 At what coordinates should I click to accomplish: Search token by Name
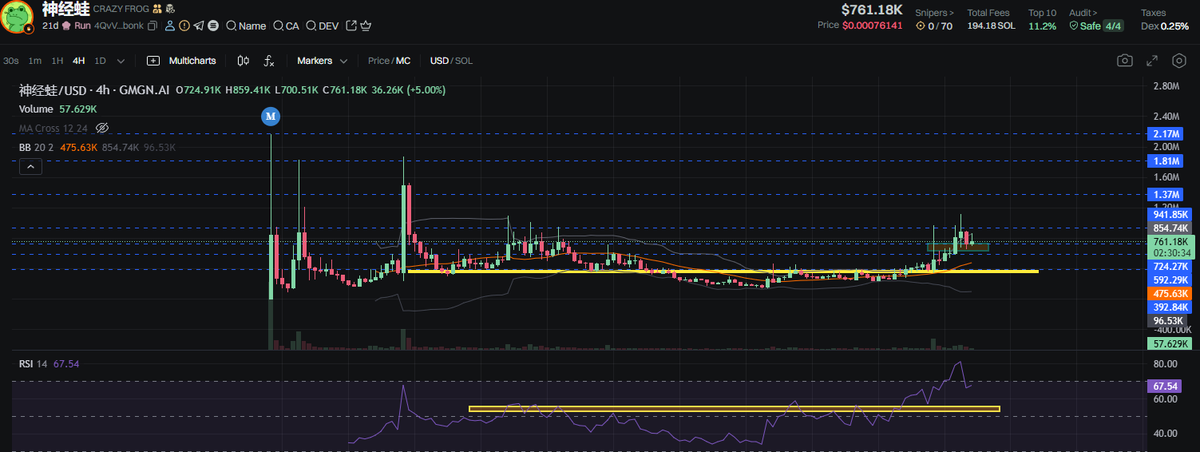coord(246,26)
